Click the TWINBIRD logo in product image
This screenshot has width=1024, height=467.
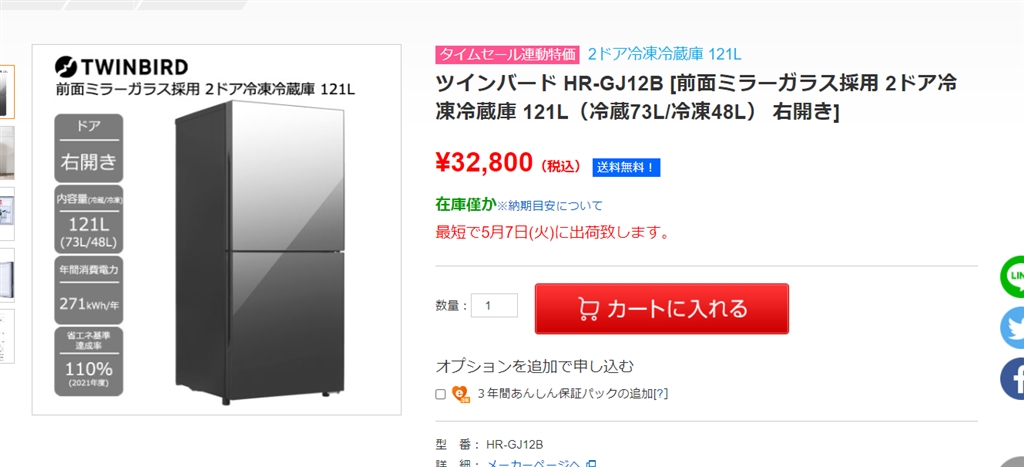pos(121,66)
